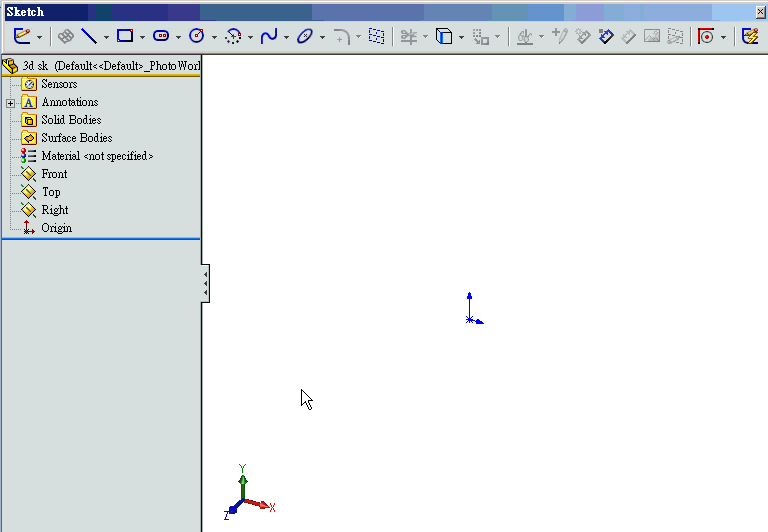Open the Circle tool dropdown arrow
Viewport: 768px width, 532px height.
214,37
